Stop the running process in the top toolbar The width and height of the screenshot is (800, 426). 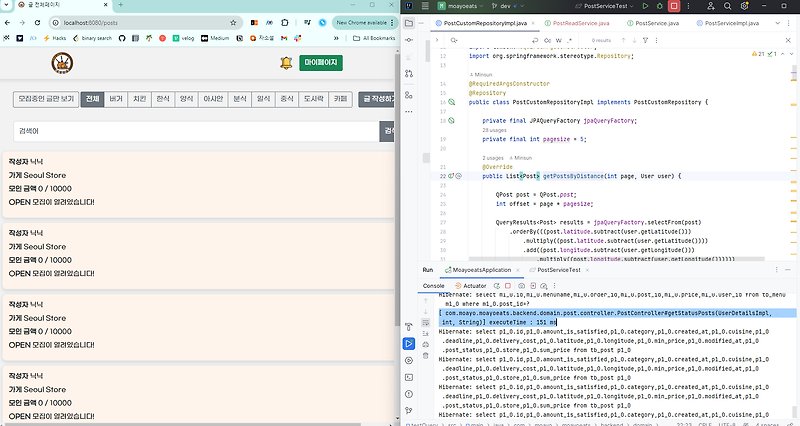point(674,6)
